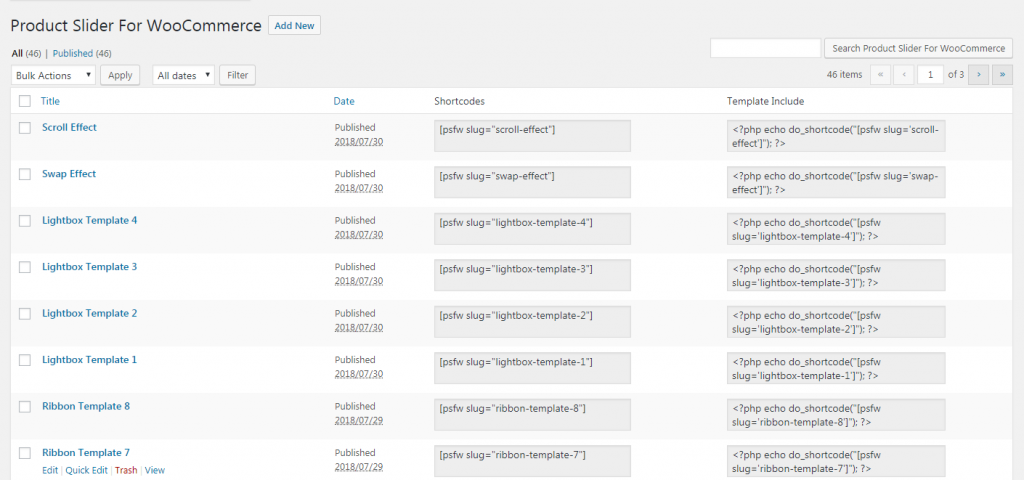
Task: Expand the All dates dropdown
Action: coord(184,75)
